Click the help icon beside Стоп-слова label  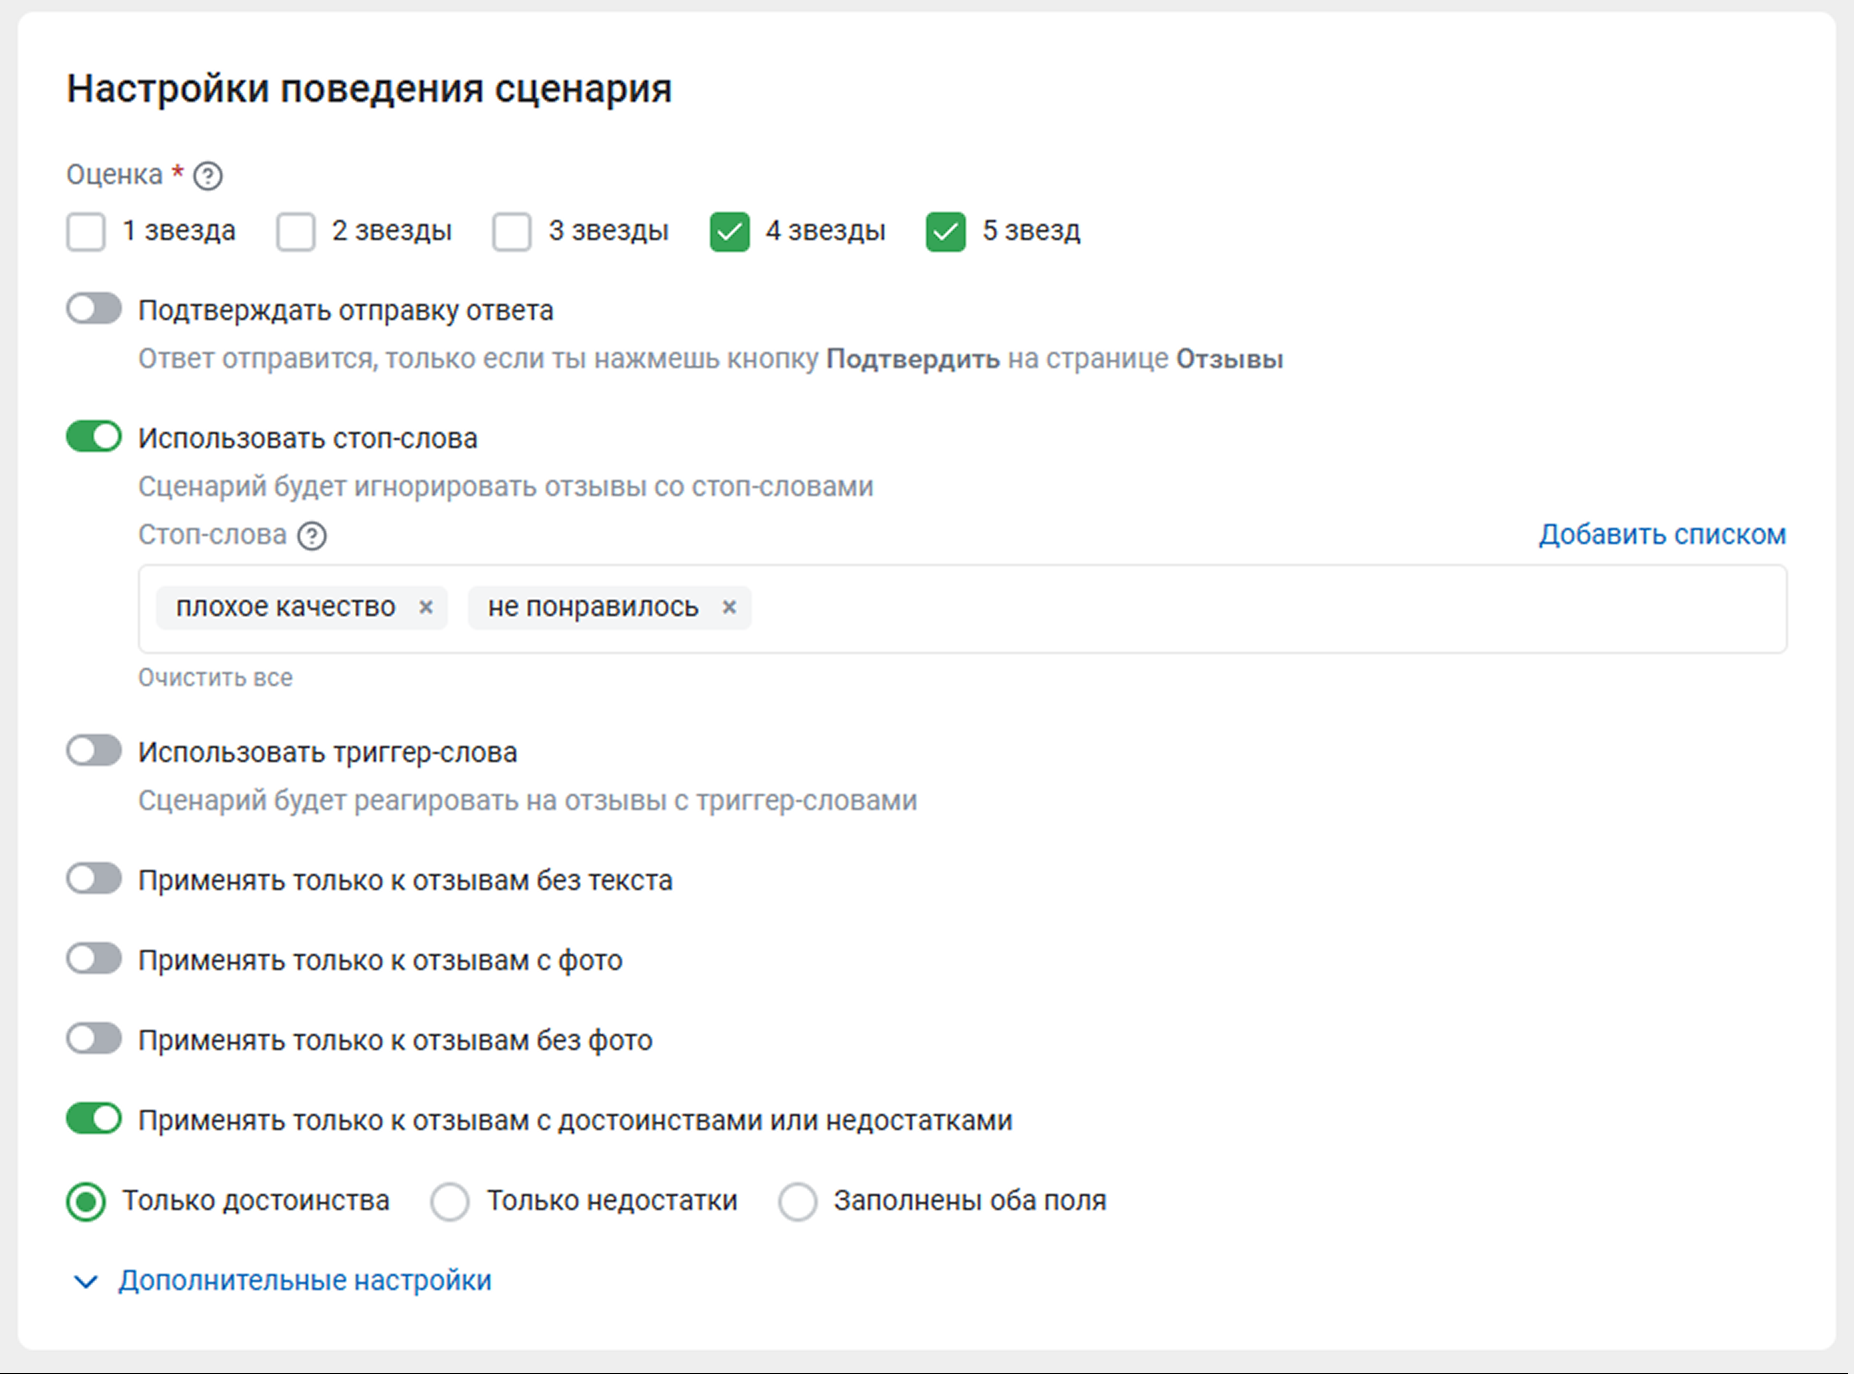tap(312, 536)
